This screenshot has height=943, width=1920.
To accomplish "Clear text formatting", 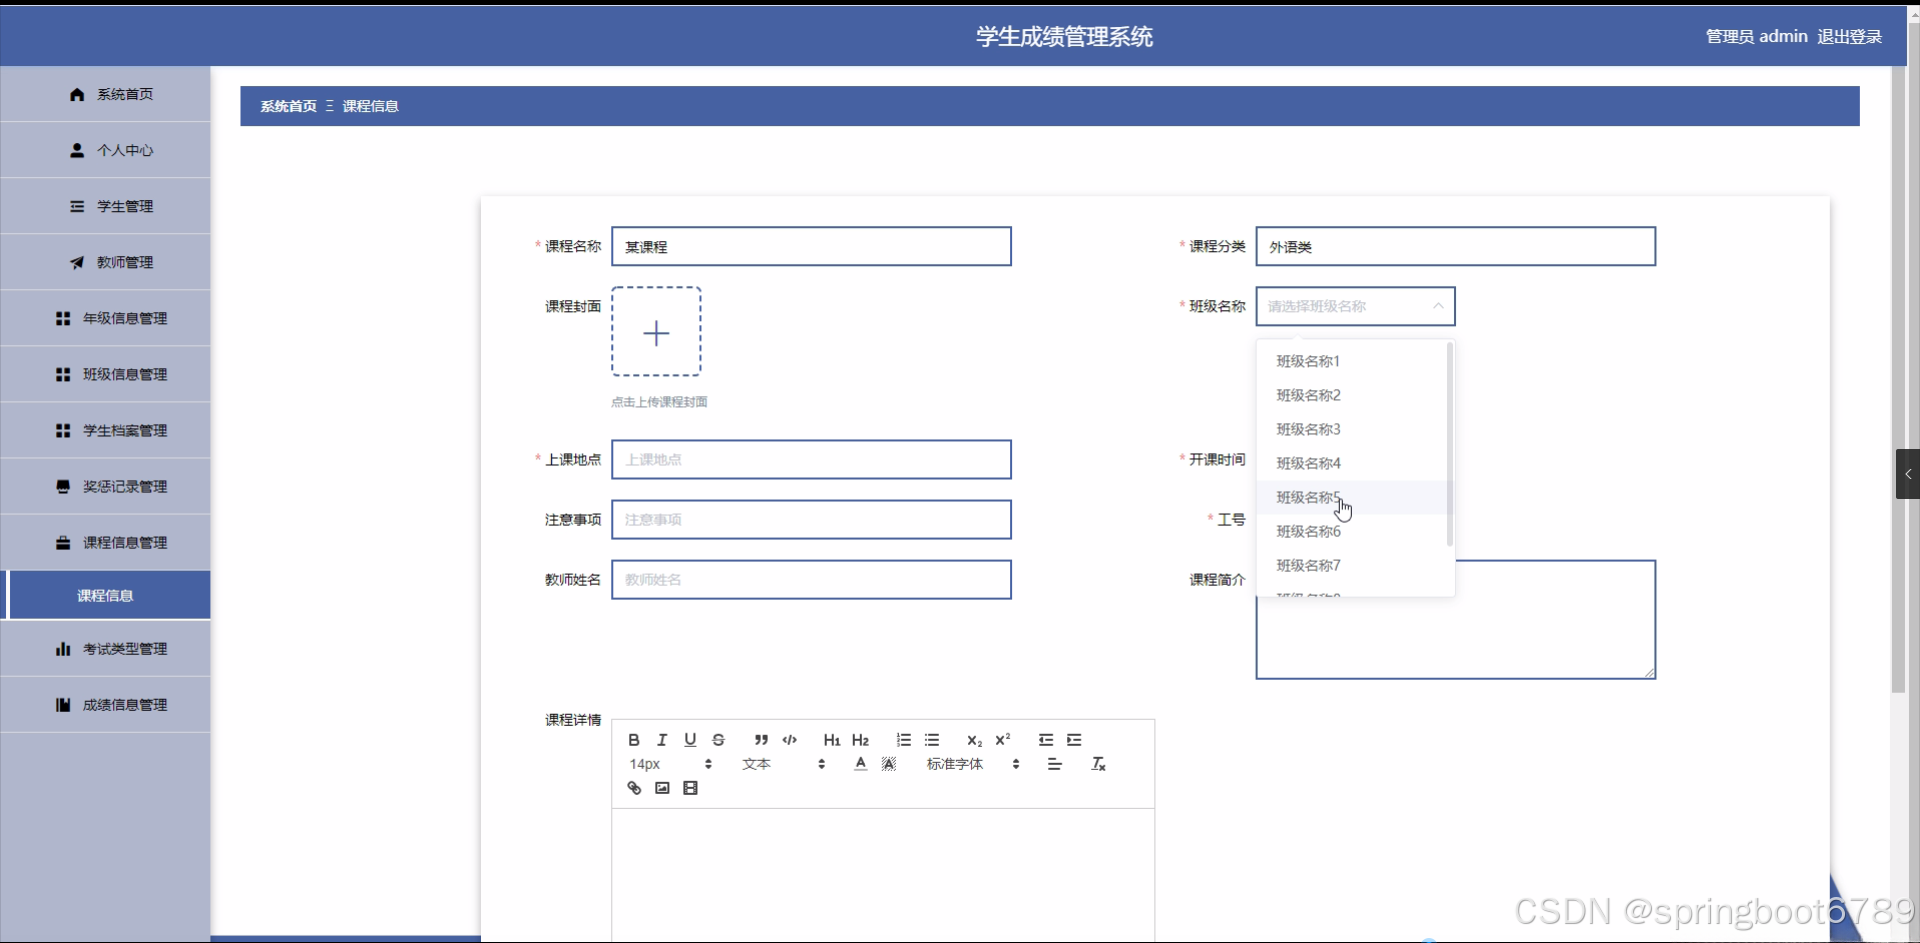I will coord(1098,764).
